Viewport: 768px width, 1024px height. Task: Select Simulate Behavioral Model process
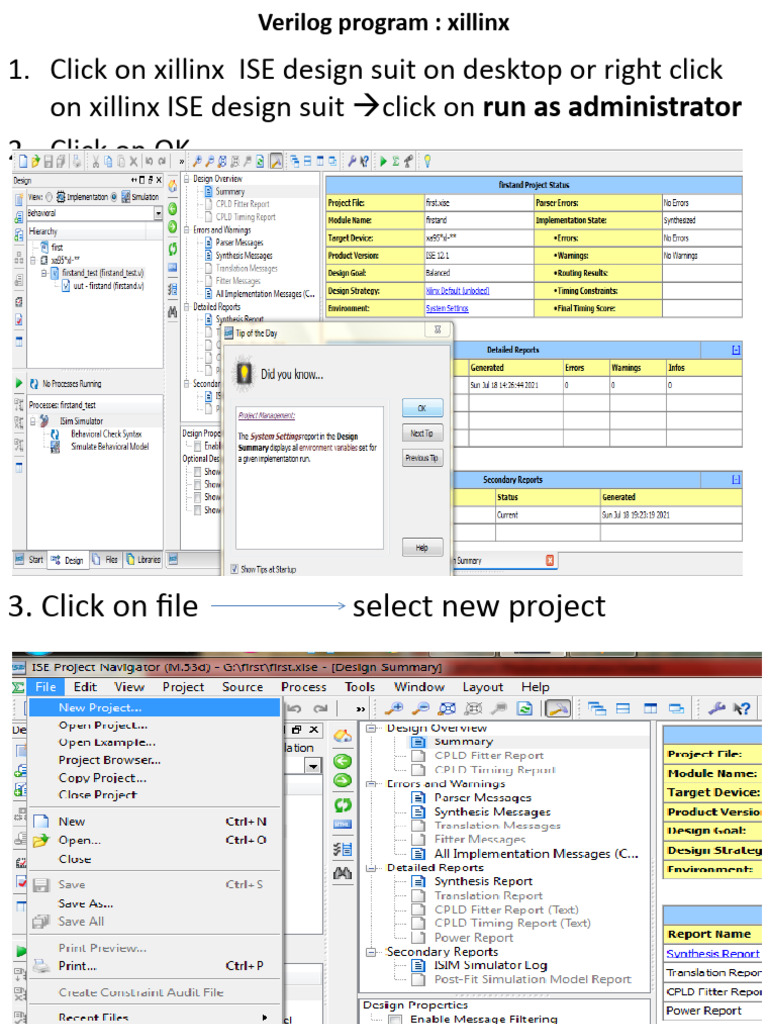point(109,446)
